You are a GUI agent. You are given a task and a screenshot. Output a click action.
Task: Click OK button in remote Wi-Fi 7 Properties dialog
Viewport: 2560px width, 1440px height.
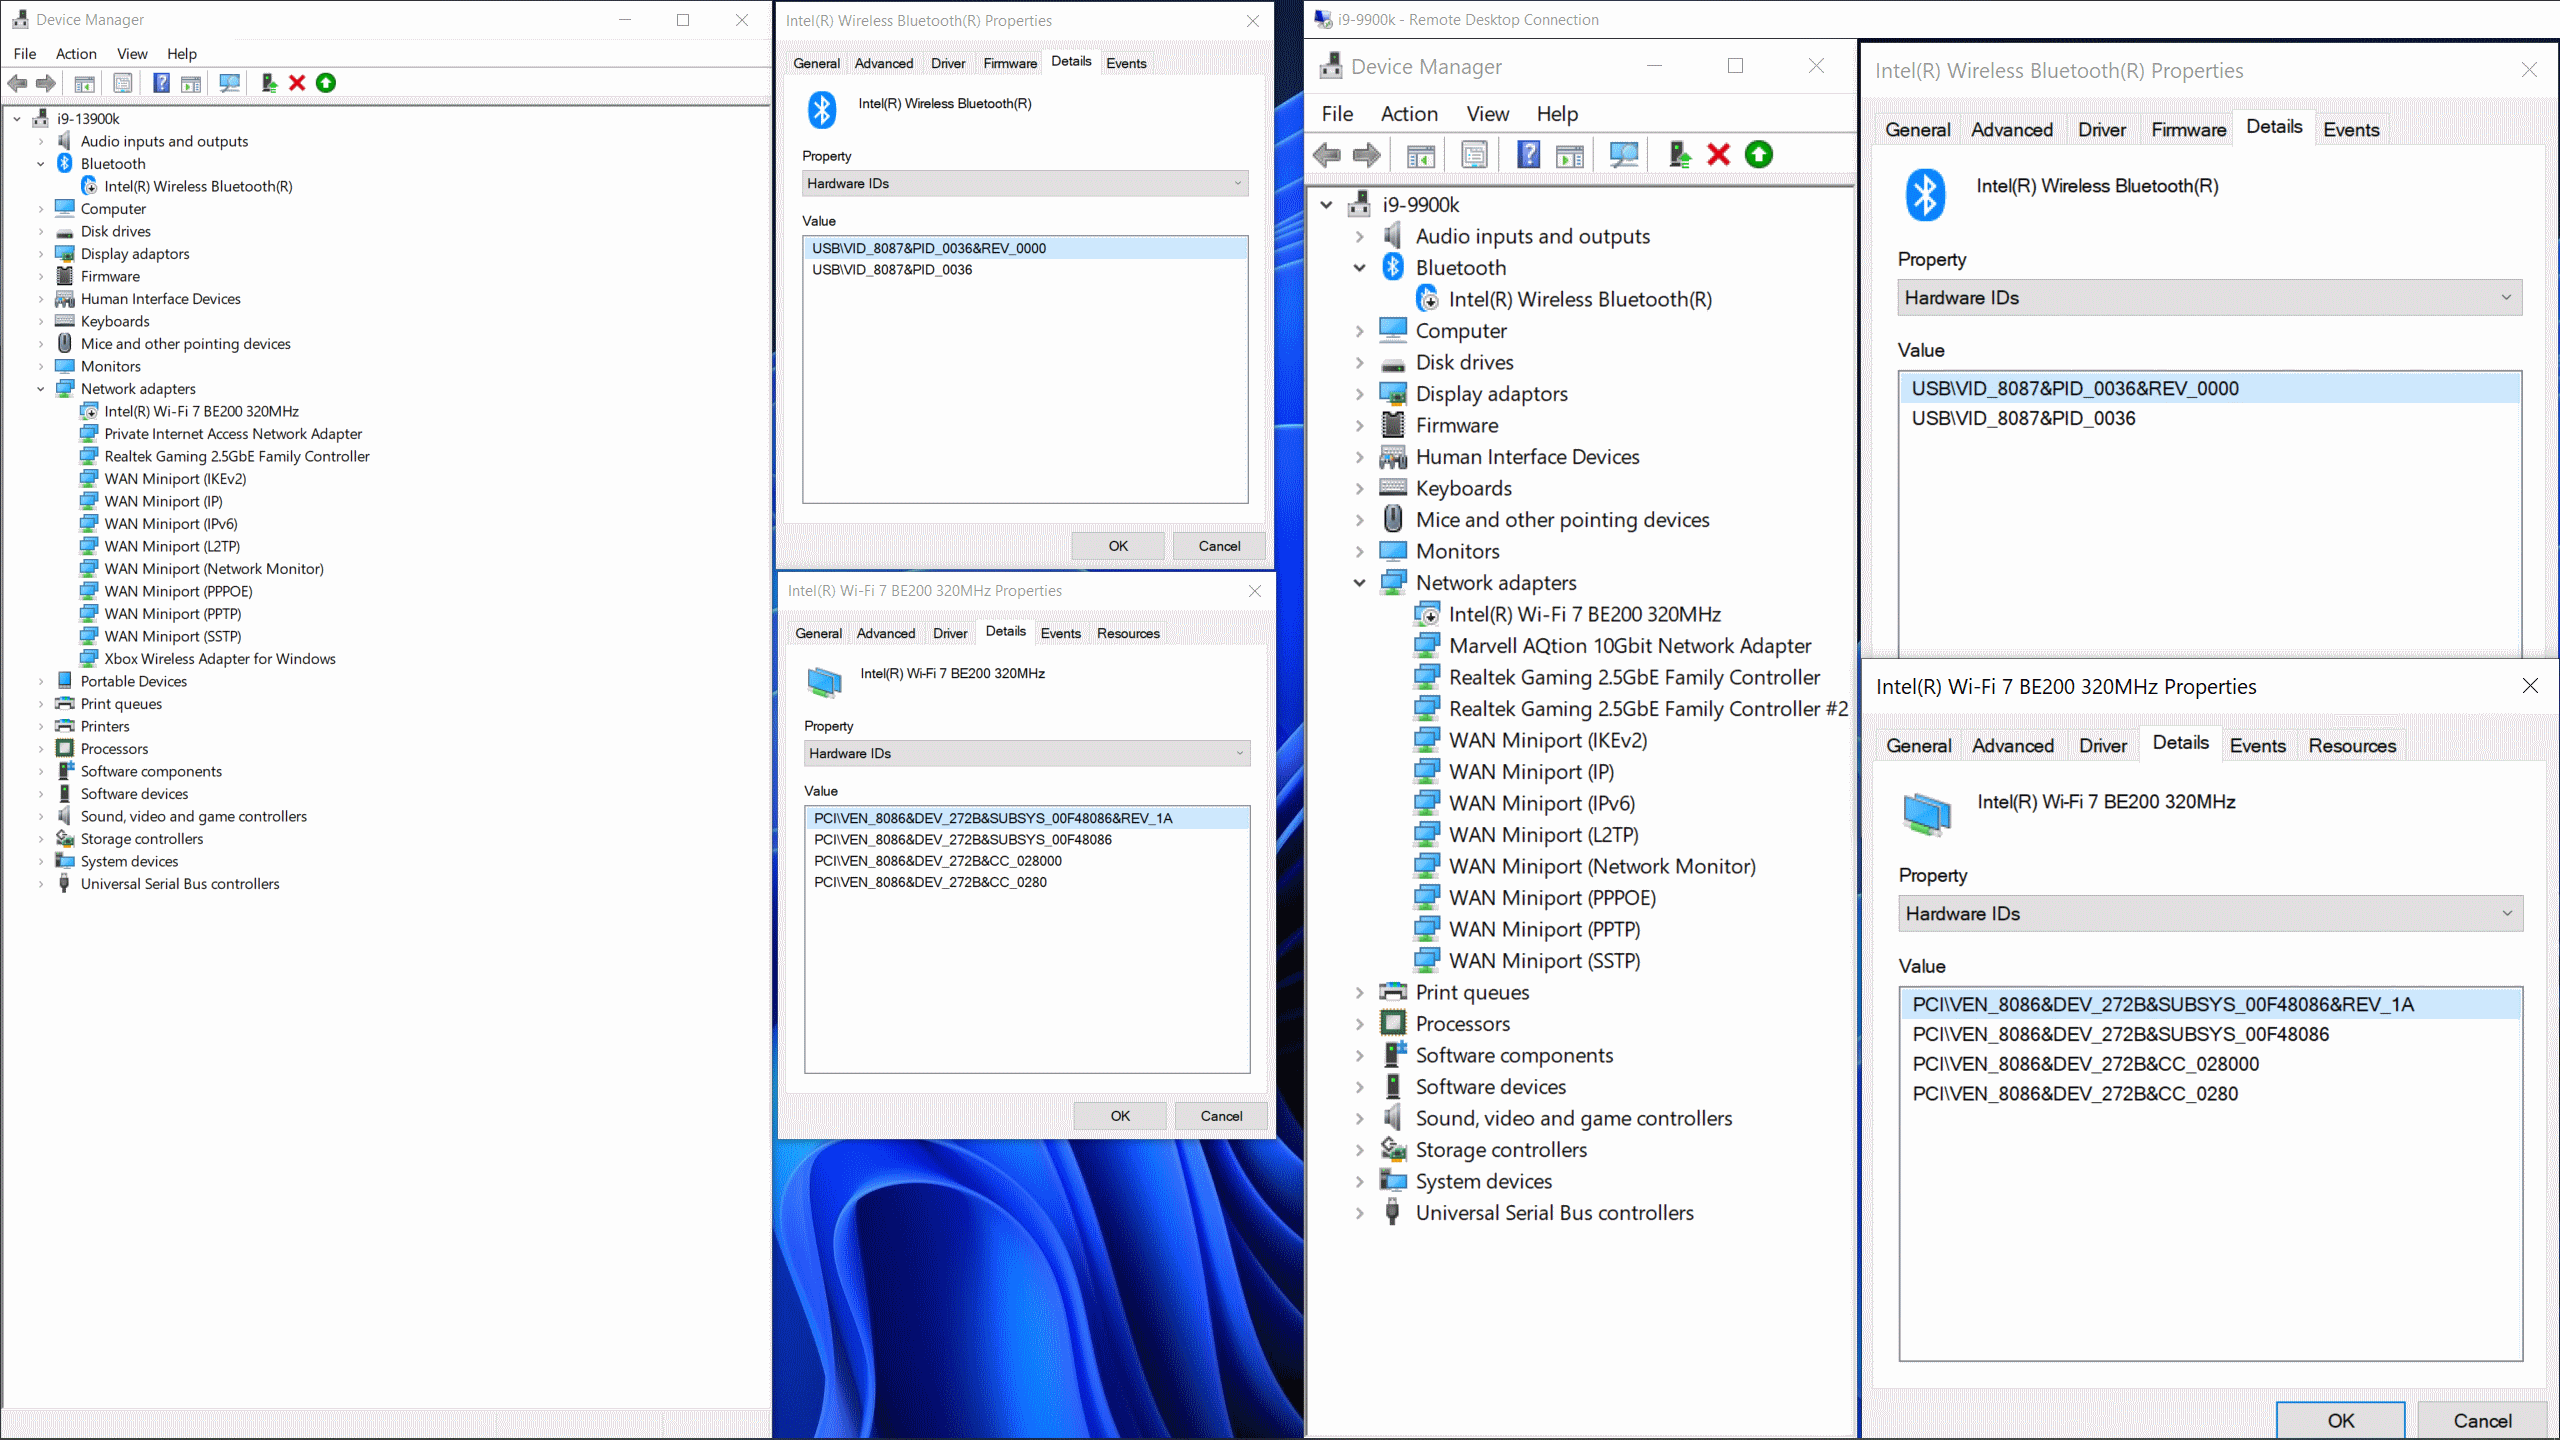(2340, 1420)
